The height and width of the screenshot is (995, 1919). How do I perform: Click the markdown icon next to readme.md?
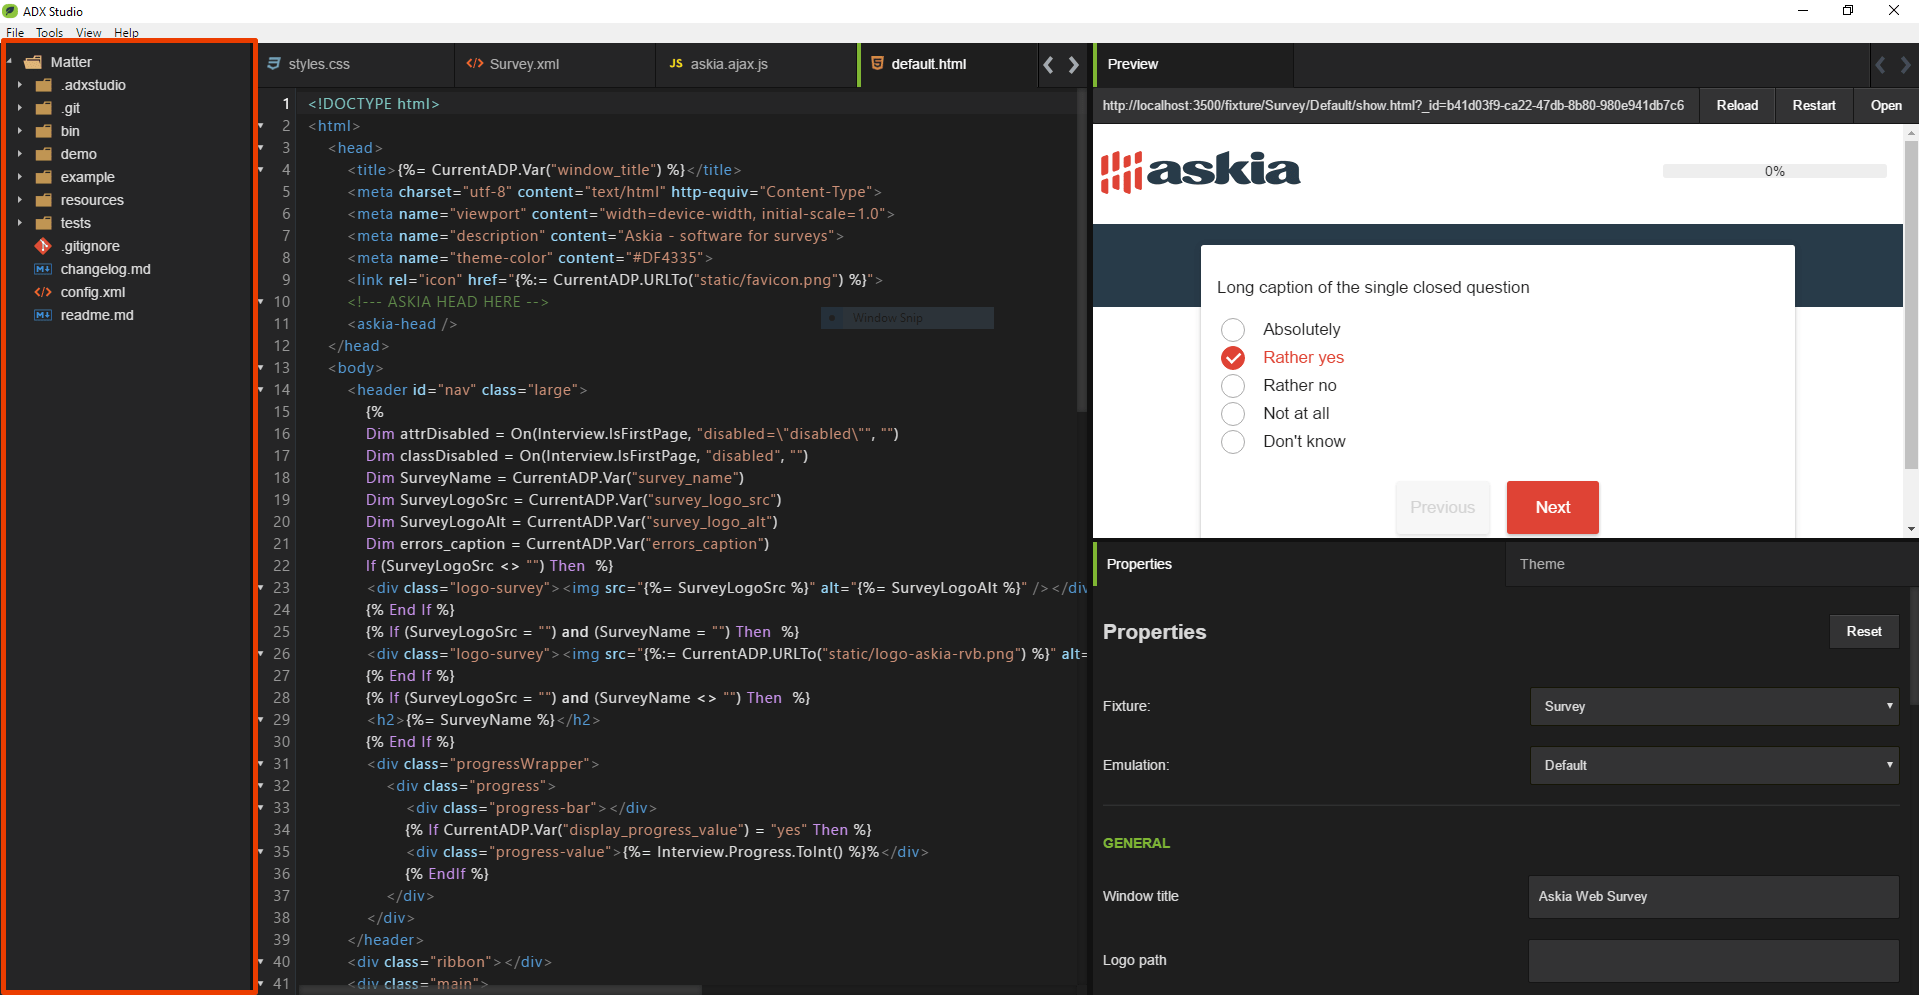(42, 315)
